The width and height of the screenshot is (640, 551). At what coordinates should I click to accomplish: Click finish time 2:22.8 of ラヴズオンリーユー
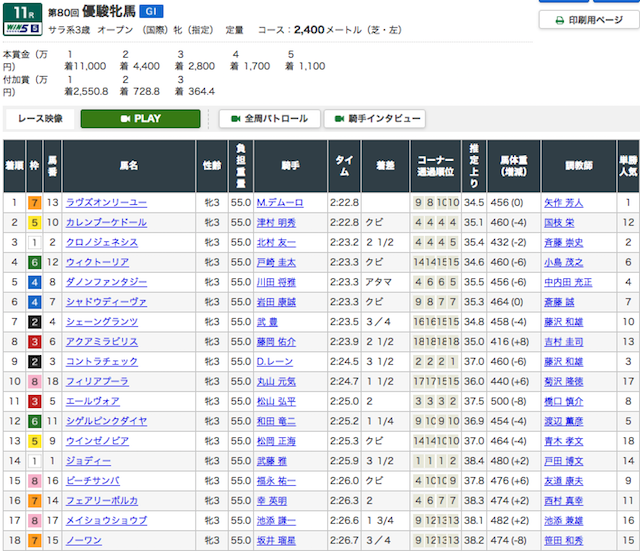pyautogui.click(x=344, y=202)
